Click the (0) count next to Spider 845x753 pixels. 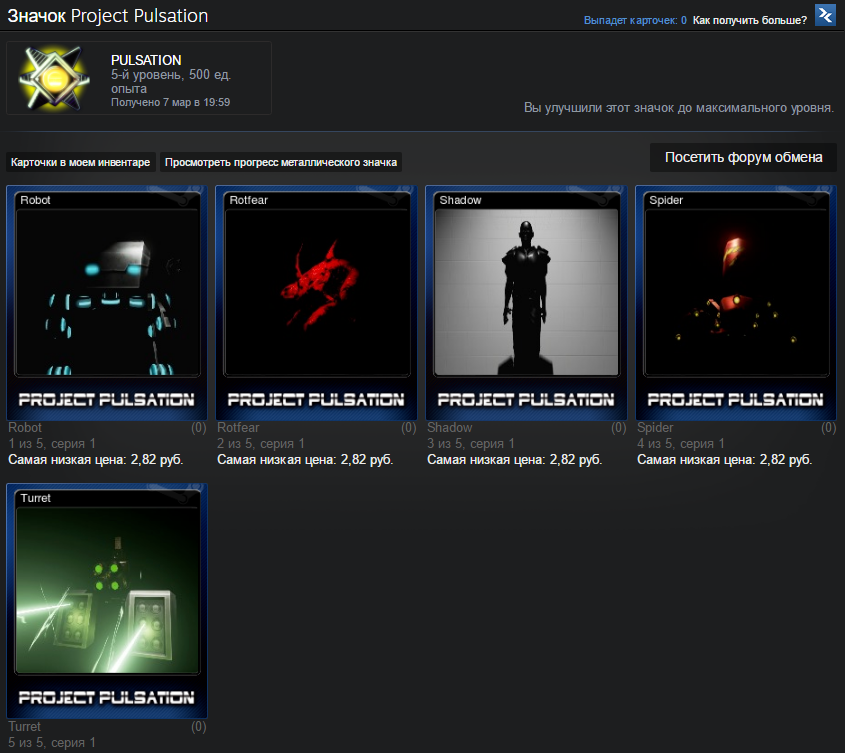coord(828,427)
